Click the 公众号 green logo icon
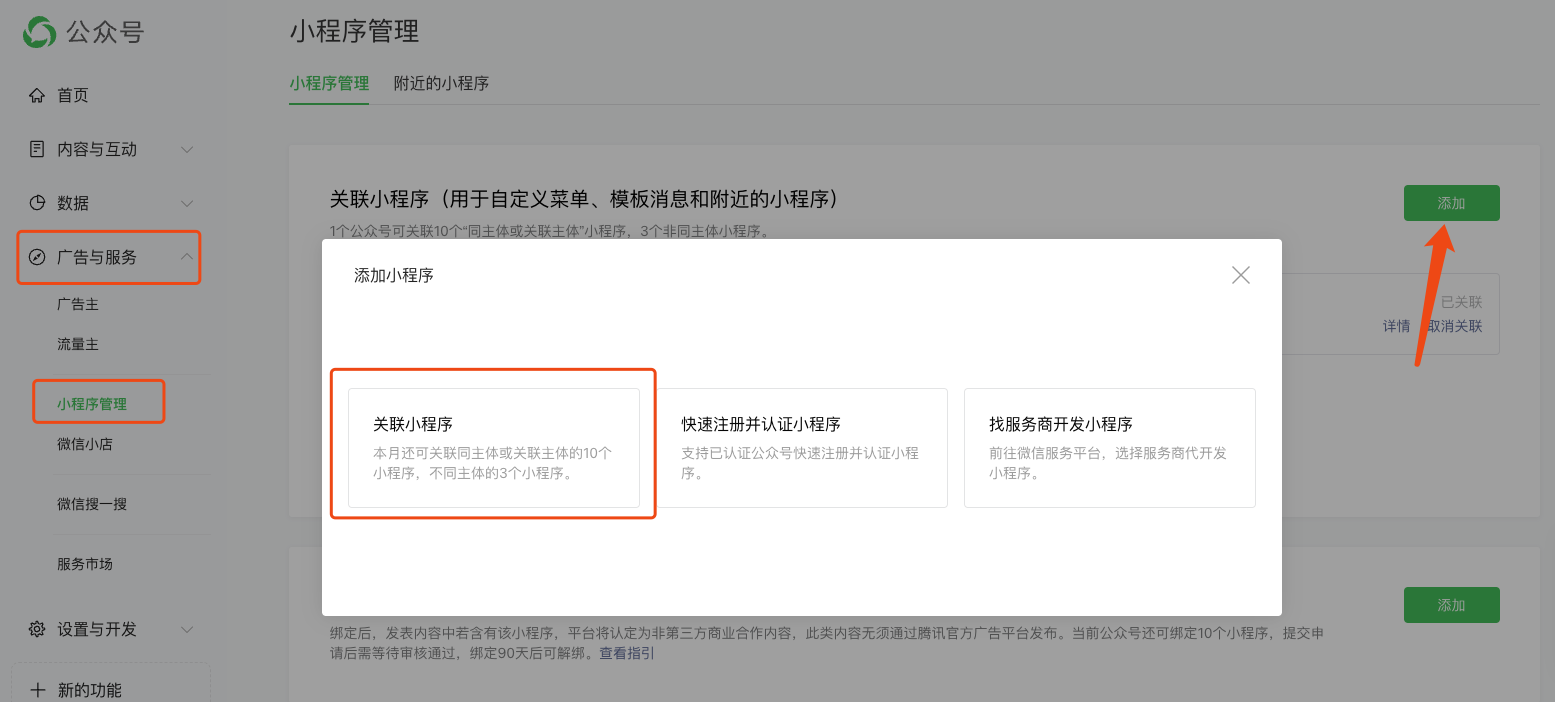 pos(40,31)
